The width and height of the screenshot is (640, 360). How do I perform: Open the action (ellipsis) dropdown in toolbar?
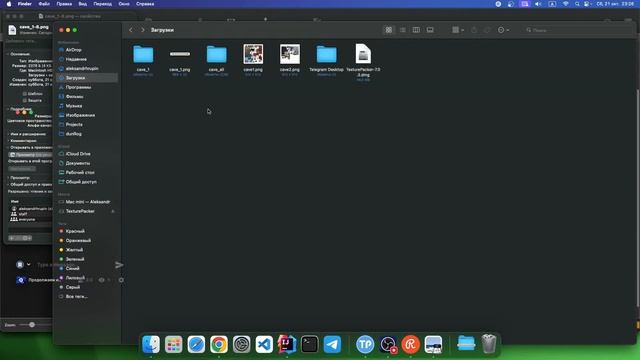click(503, 30)
